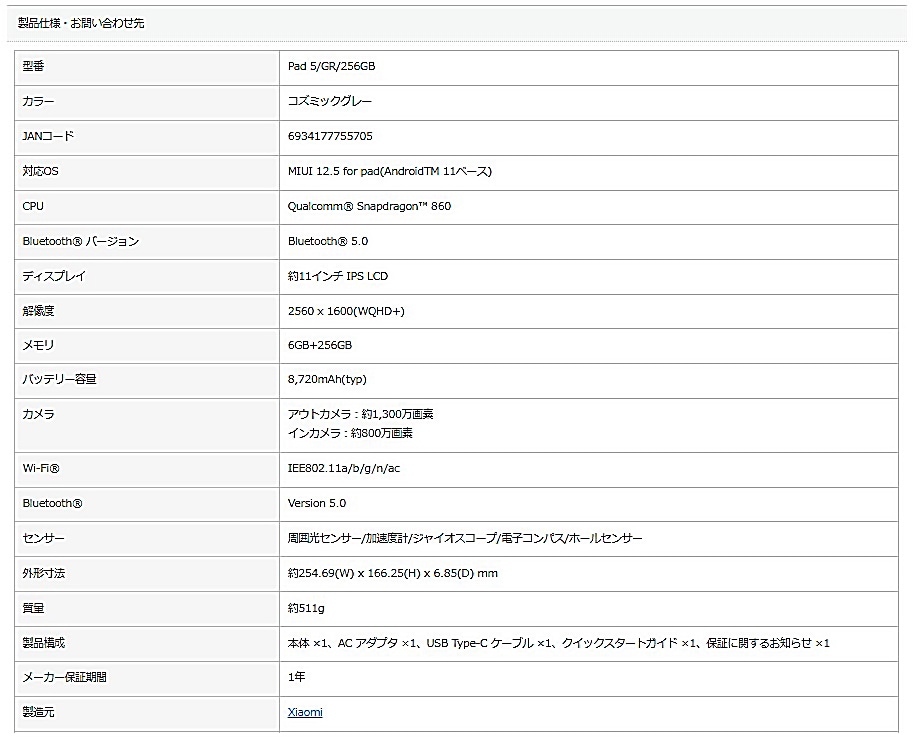The height and width of the screenshot is (750, 914).
Task: Click the dimensions value 約254.69(W) x 166.25(H)
Action: [392, 573]
